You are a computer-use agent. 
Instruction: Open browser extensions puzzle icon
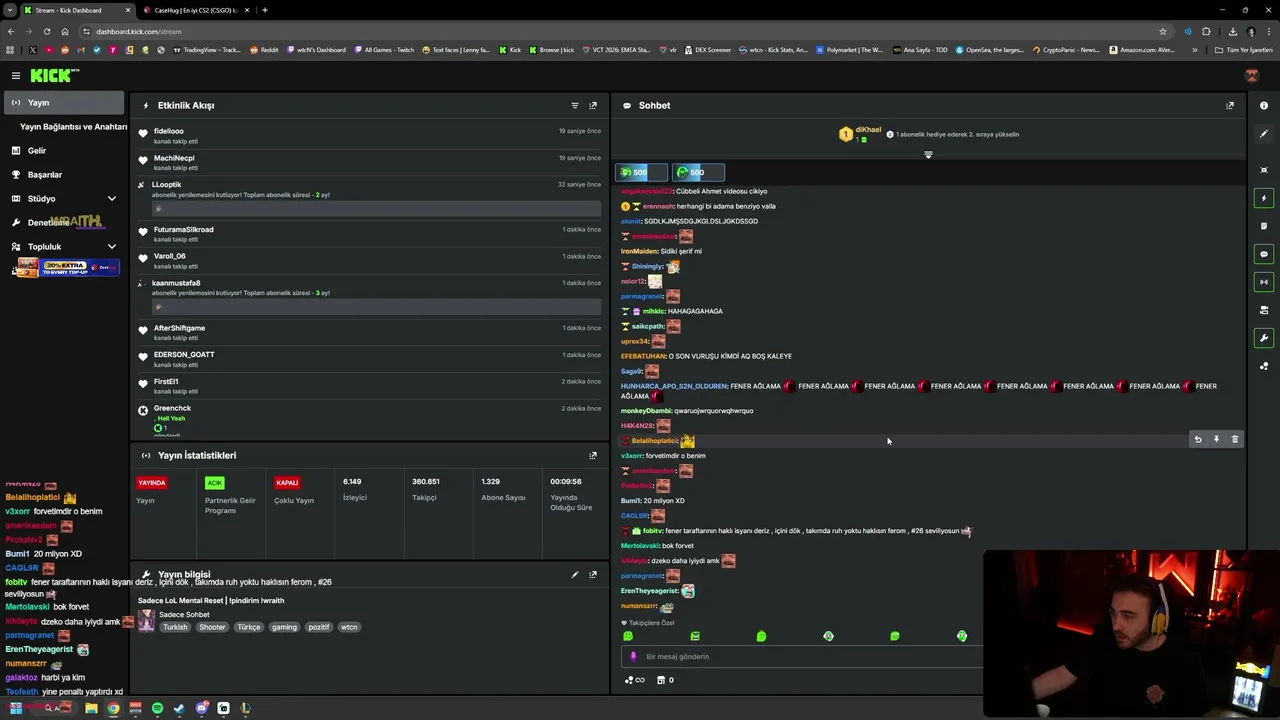[x=1206, y=31]
